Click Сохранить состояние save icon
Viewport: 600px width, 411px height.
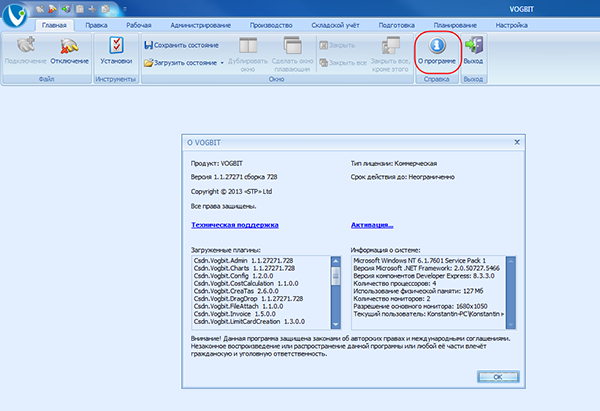[148, 45]
